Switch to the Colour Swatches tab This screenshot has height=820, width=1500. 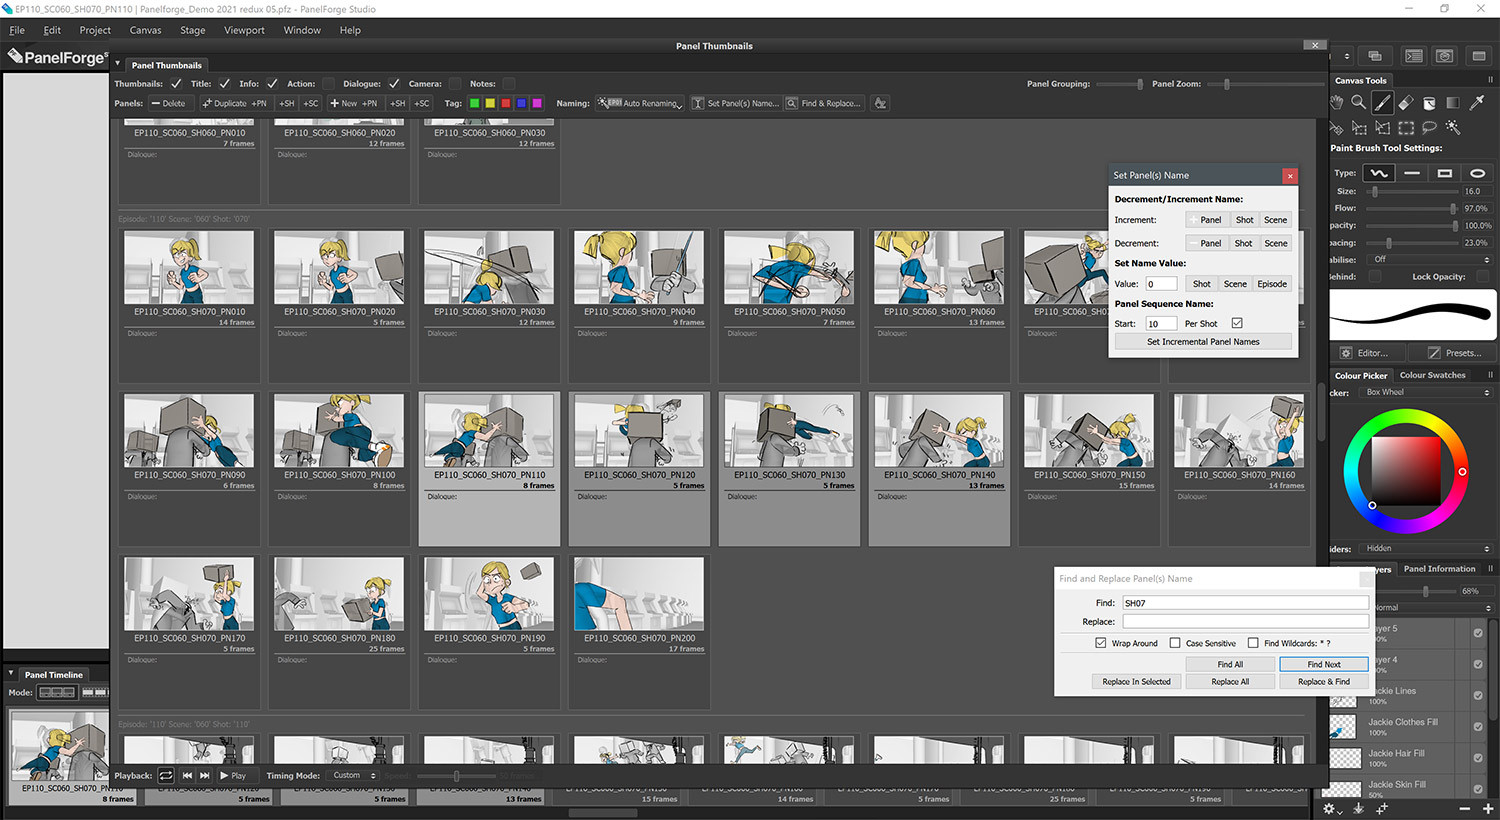coord(1432,375)
